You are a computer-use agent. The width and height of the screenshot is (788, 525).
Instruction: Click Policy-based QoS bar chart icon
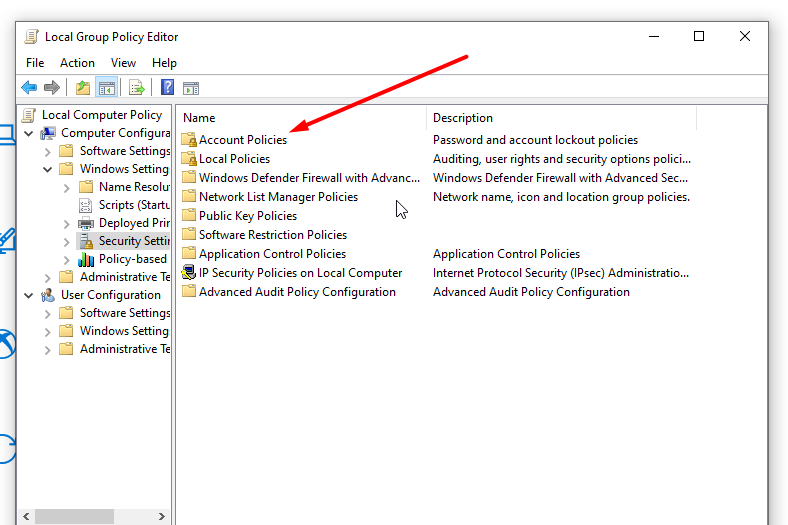(x=86, y=259)
